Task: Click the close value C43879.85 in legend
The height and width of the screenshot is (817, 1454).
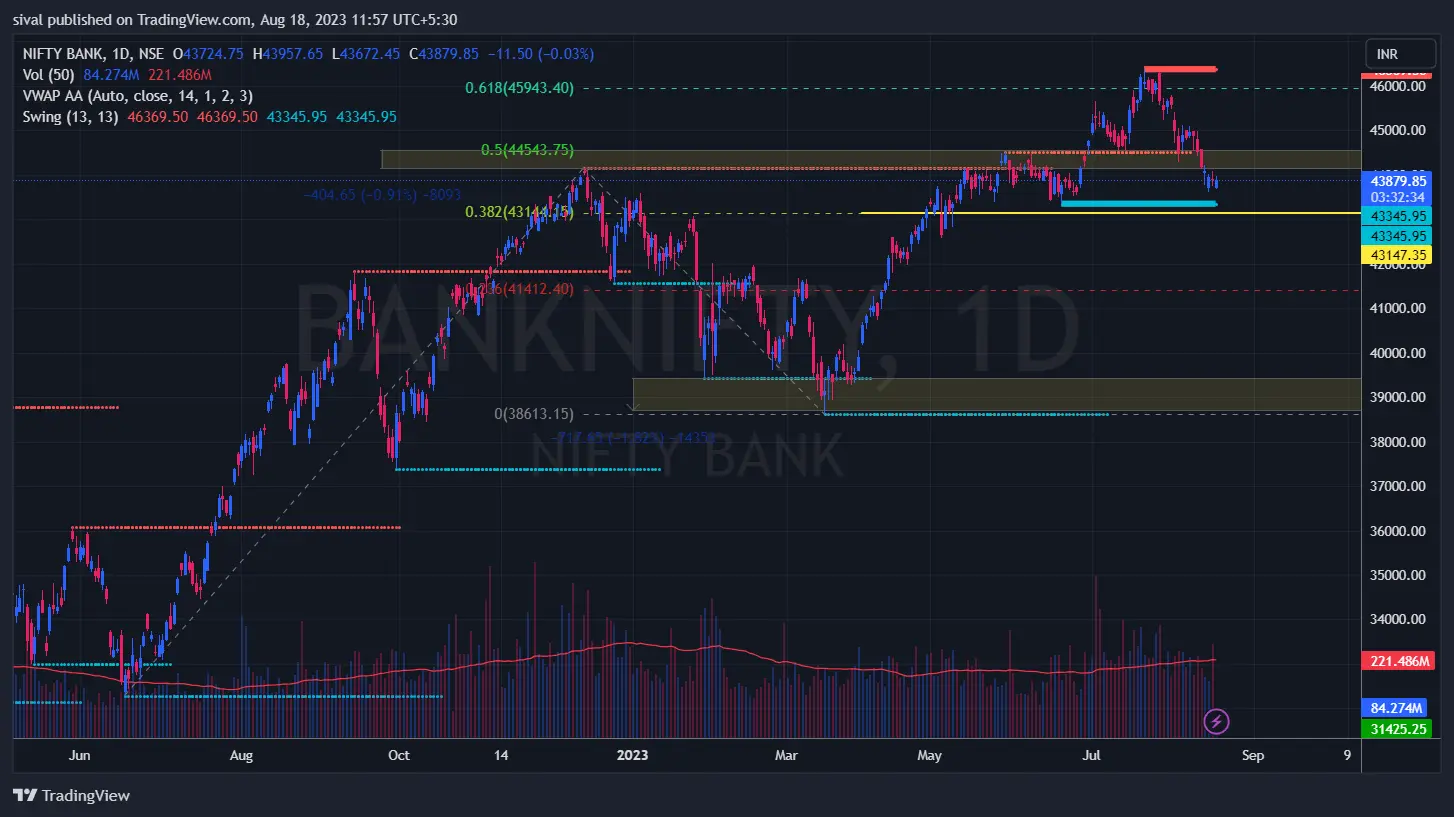Action: pyautogui.click(x=443, y=54)
